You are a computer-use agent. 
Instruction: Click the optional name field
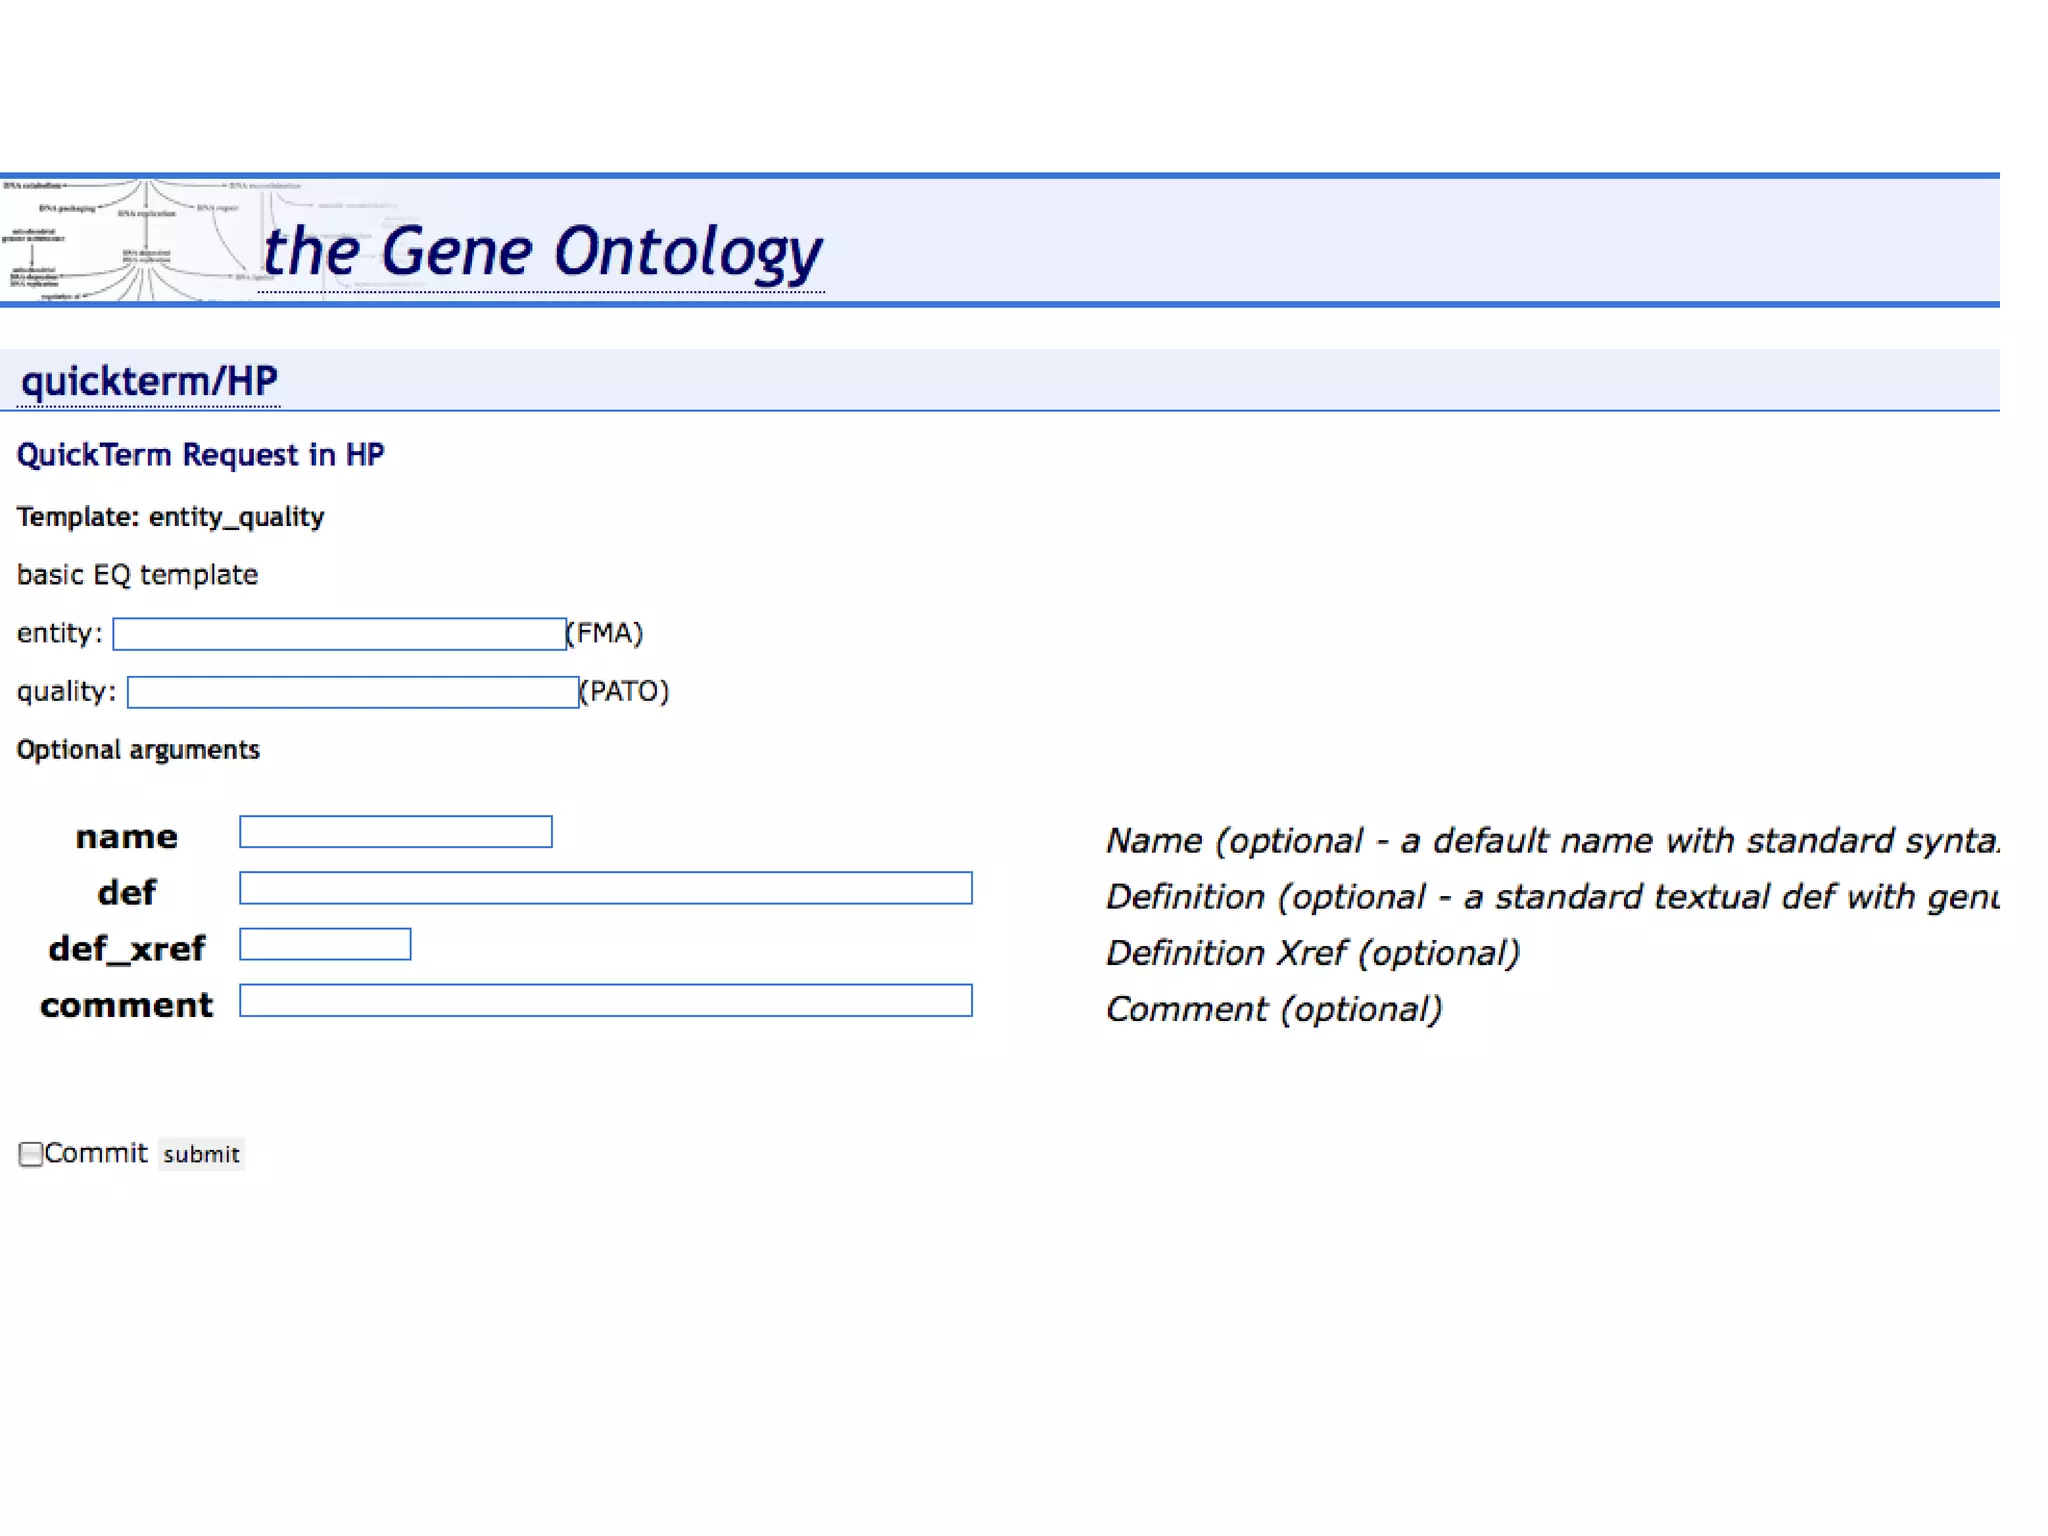pos(395,832)
